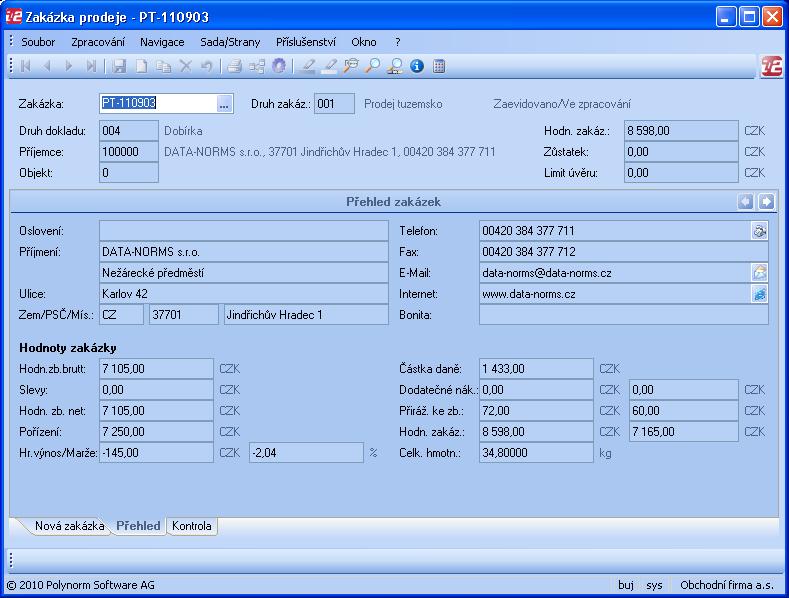Open the structure tree icon

257,66
